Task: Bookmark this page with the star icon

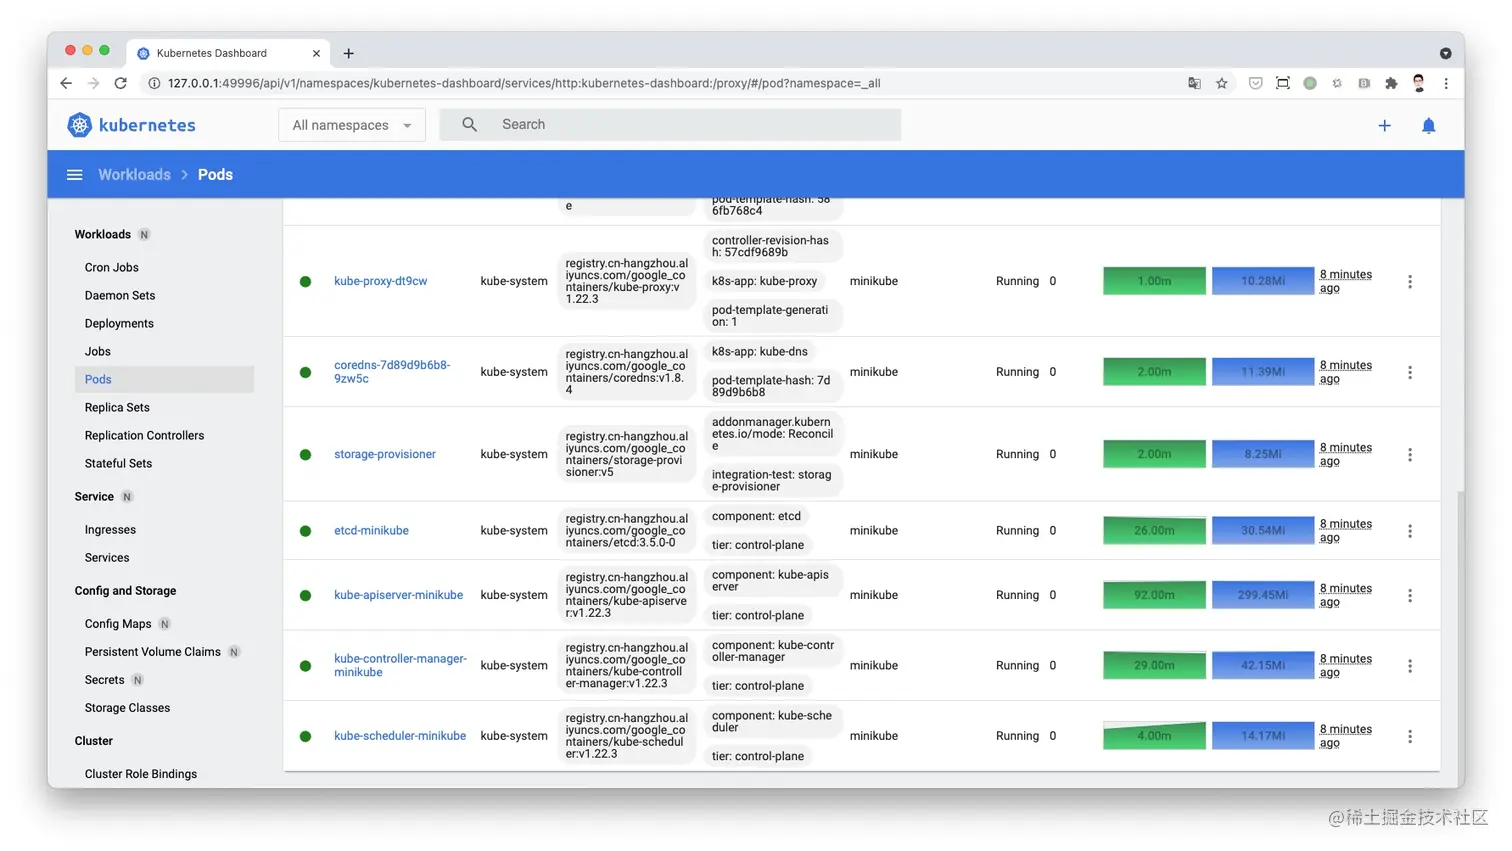Action: point(1221,83)
